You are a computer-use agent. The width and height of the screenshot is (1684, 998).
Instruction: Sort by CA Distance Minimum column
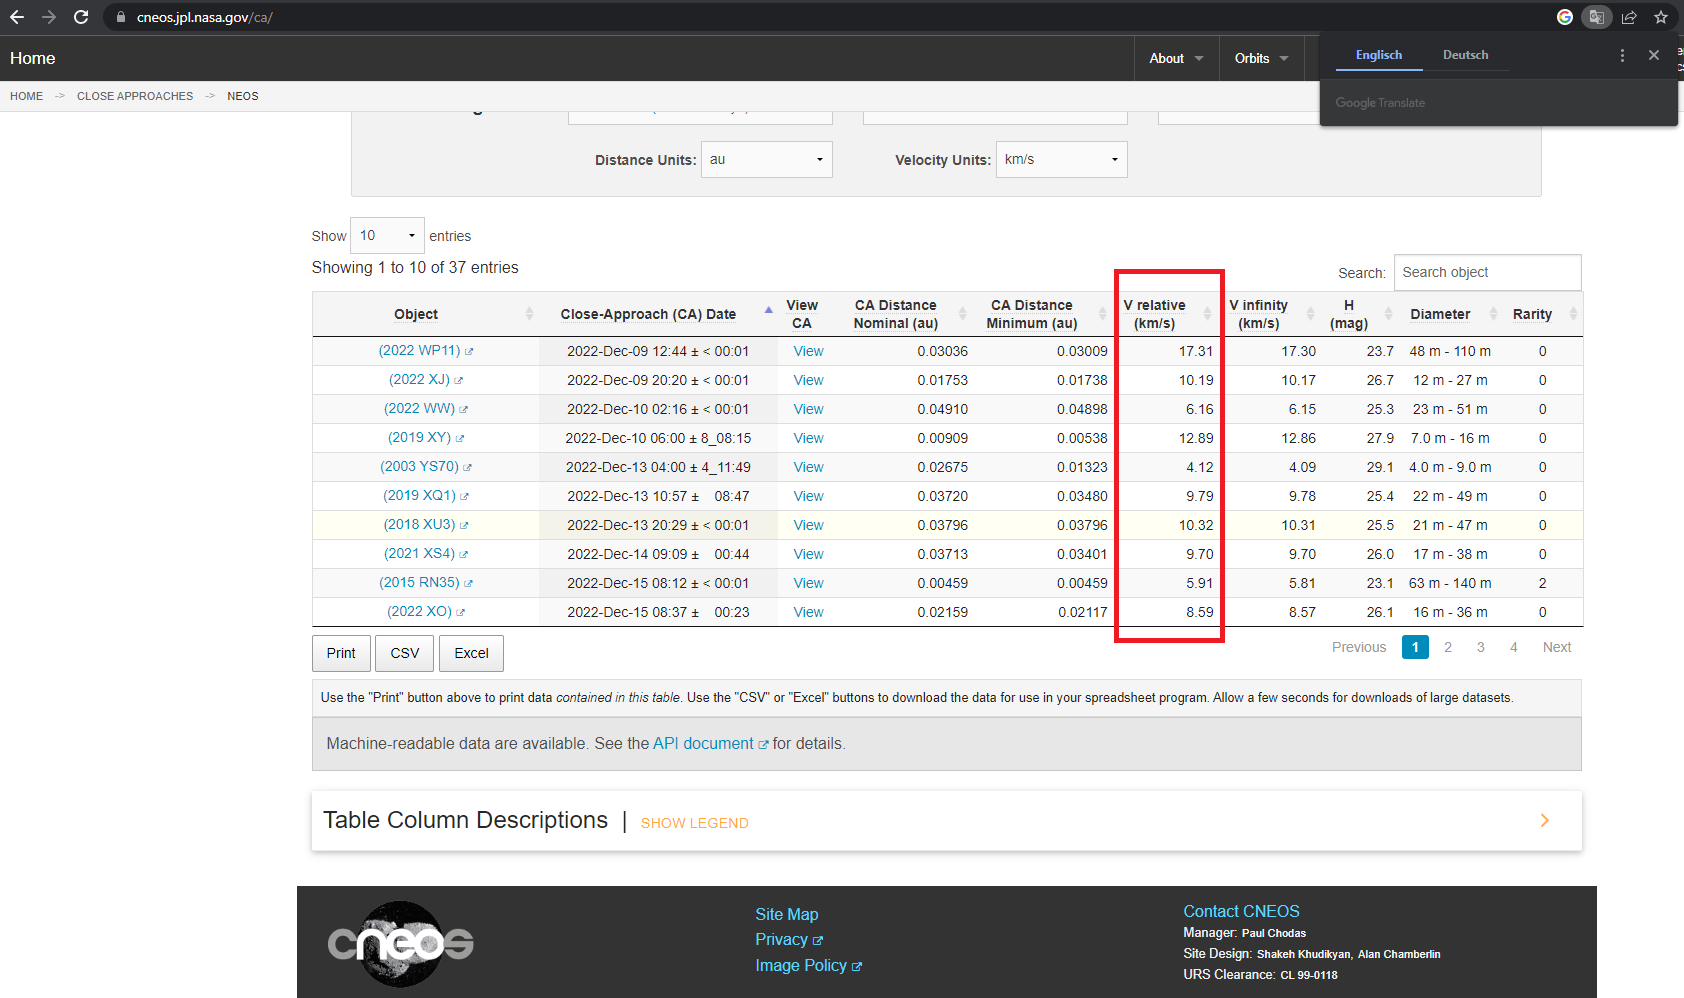click(1040, 314)
